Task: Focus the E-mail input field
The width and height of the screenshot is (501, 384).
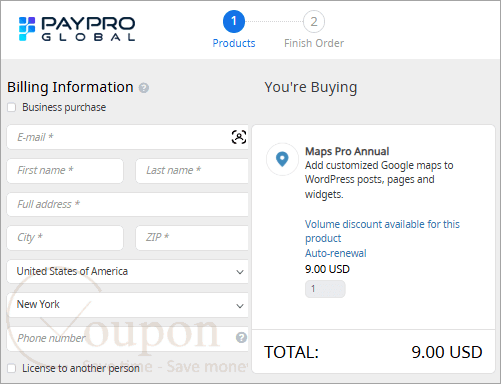Action: coord(127,137)
